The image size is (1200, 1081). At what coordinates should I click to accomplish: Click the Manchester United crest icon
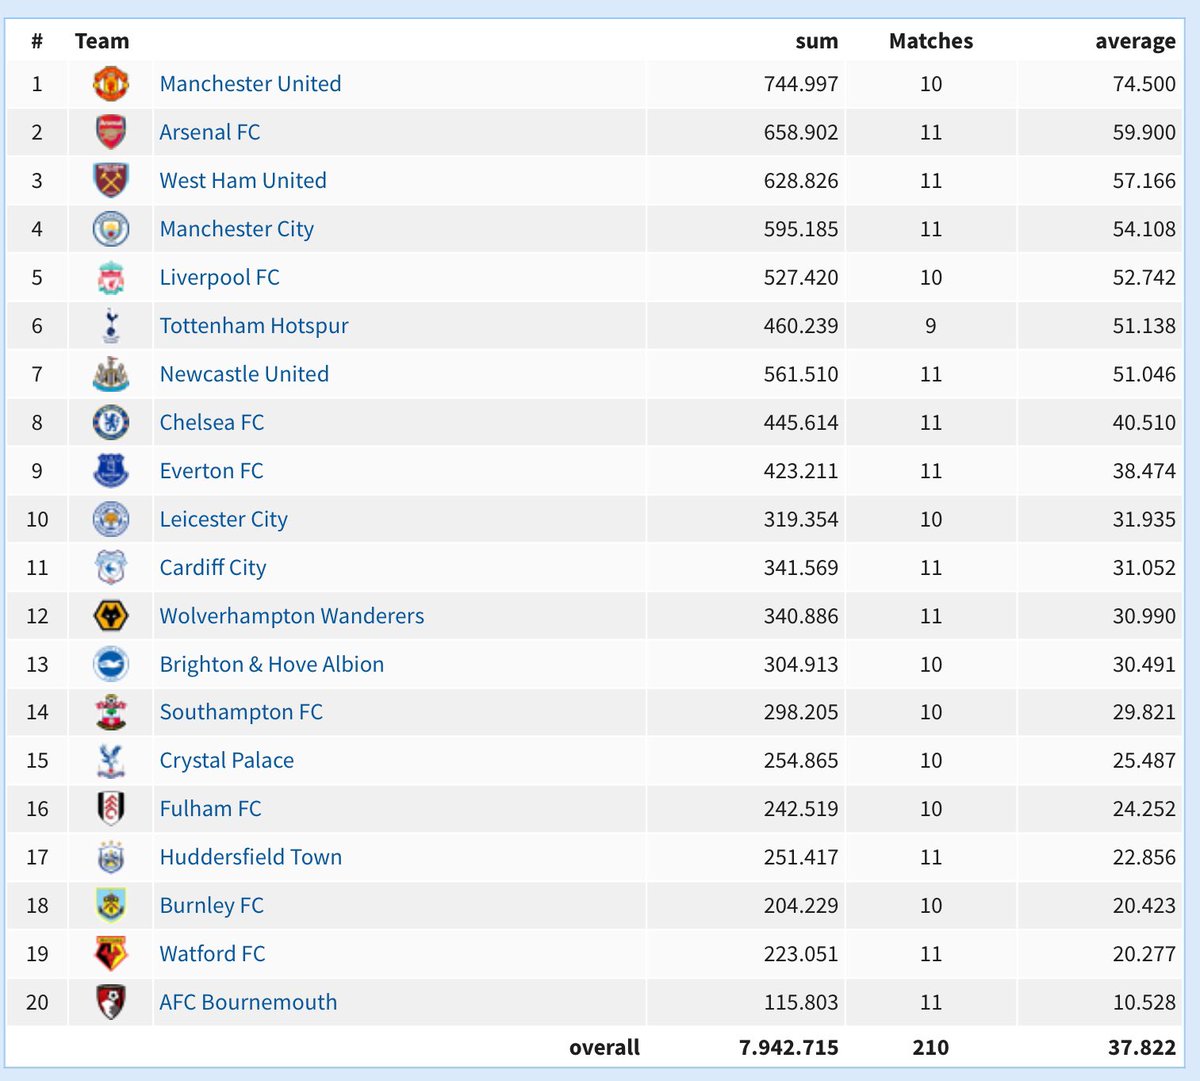111,84
